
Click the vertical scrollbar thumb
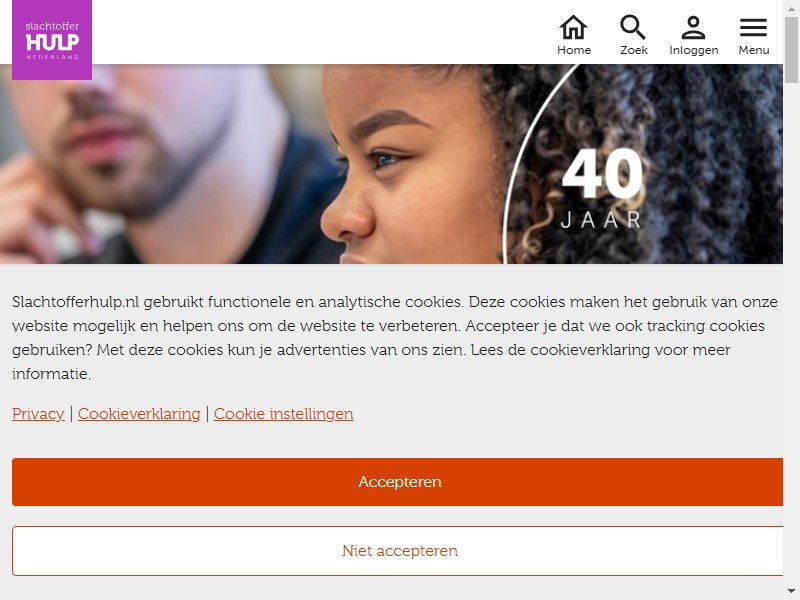[x=791, y=49]
